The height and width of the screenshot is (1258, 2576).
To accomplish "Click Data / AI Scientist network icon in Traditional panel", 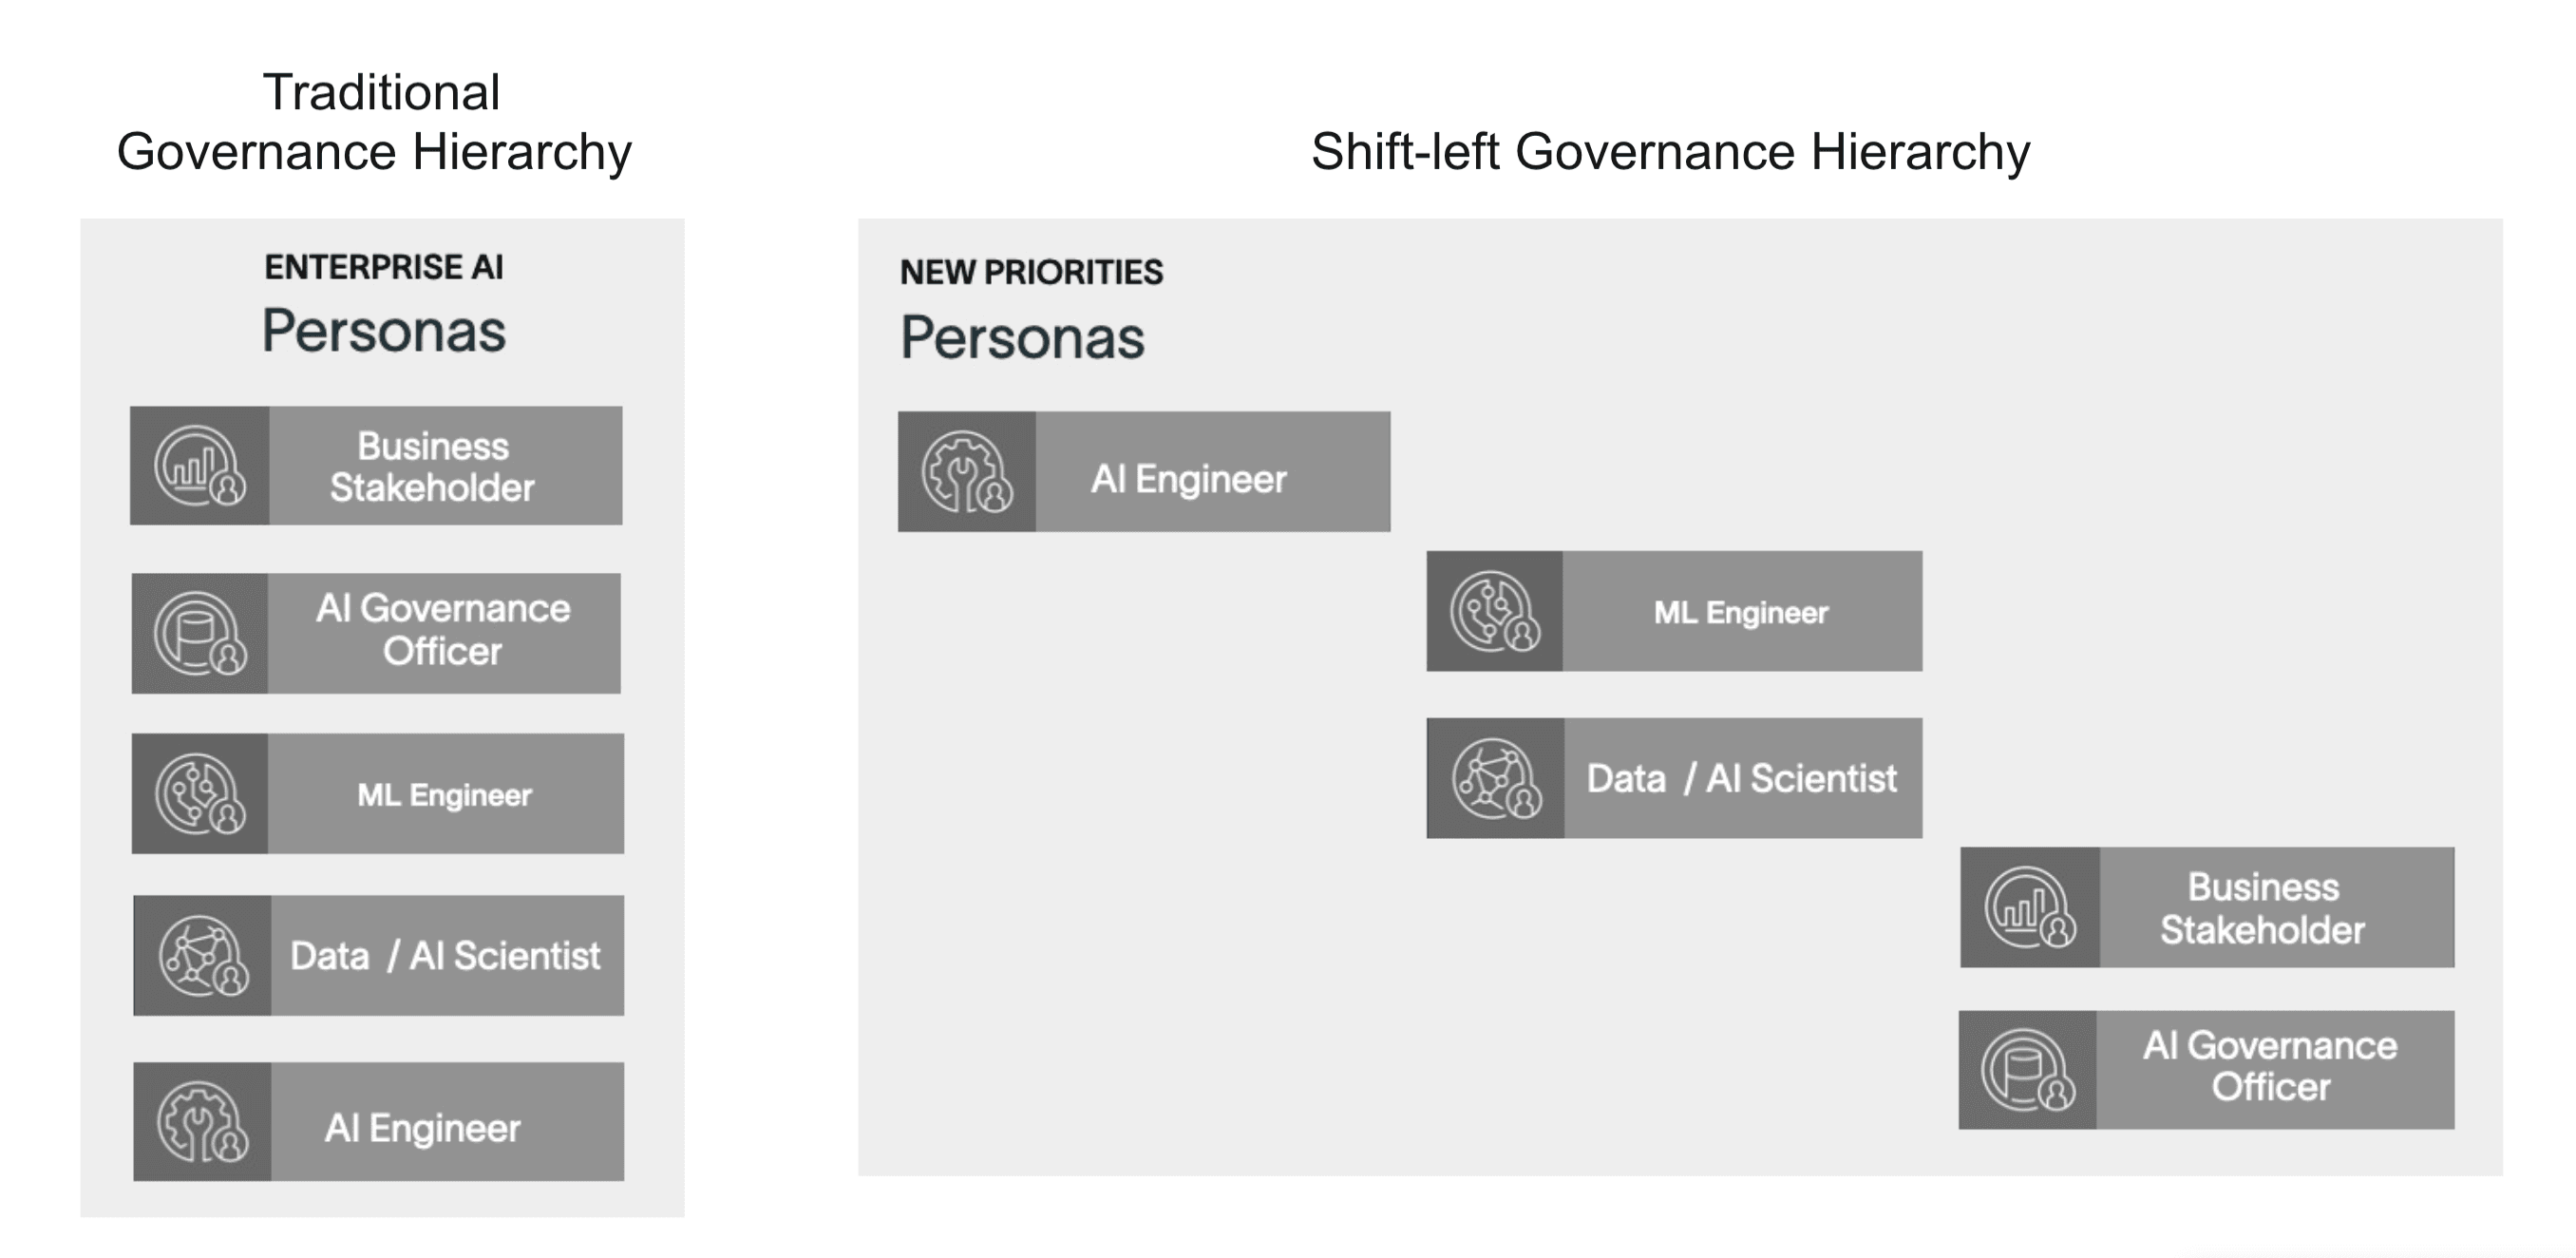I will 202,956.
